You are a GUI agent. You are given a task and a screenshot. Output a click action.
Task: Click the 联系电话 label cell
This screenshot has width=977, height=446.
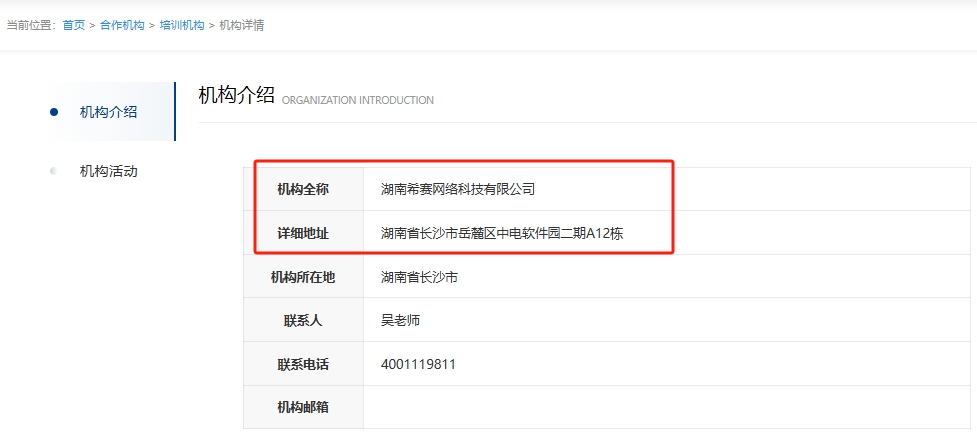tap(303, 364)
